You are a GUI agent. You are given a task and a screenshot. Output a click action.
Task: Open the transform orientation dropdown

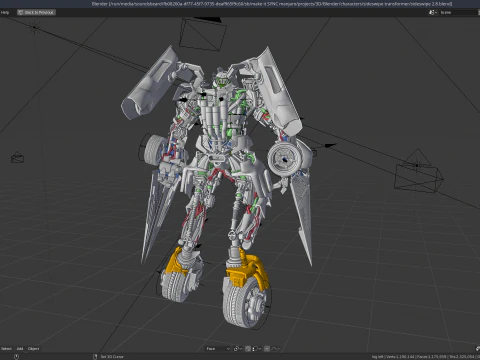point(218,349)
